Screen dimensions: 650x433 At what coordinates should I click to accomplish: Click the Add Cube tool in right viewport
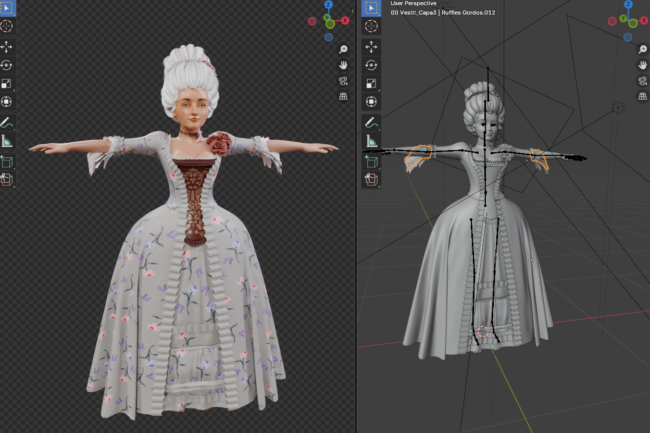point(371,160)
